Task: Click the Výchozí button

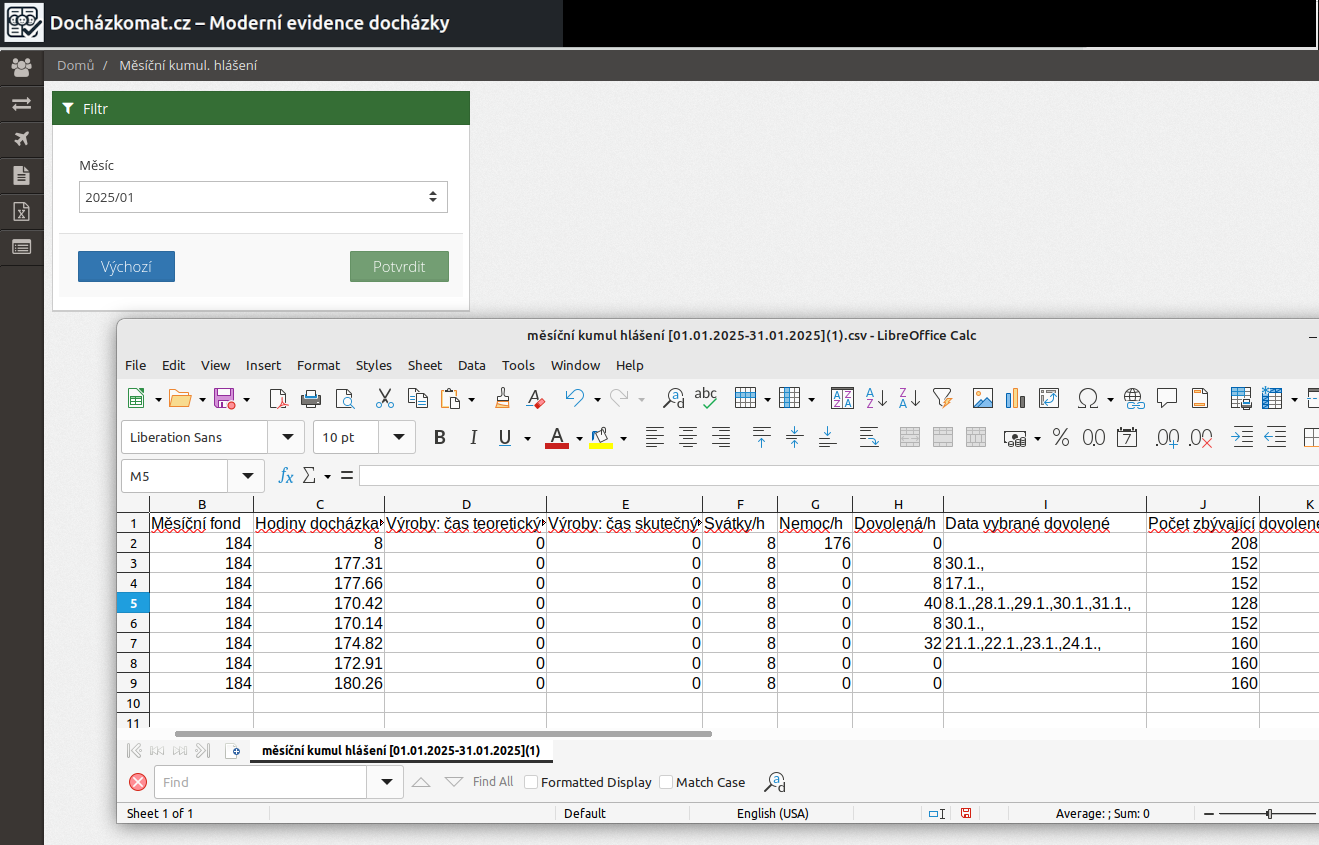Action: [x=126, y=266]
